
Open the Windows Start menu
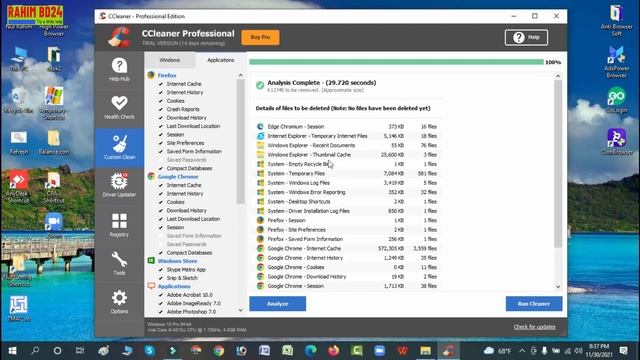[x=12, y=351]
